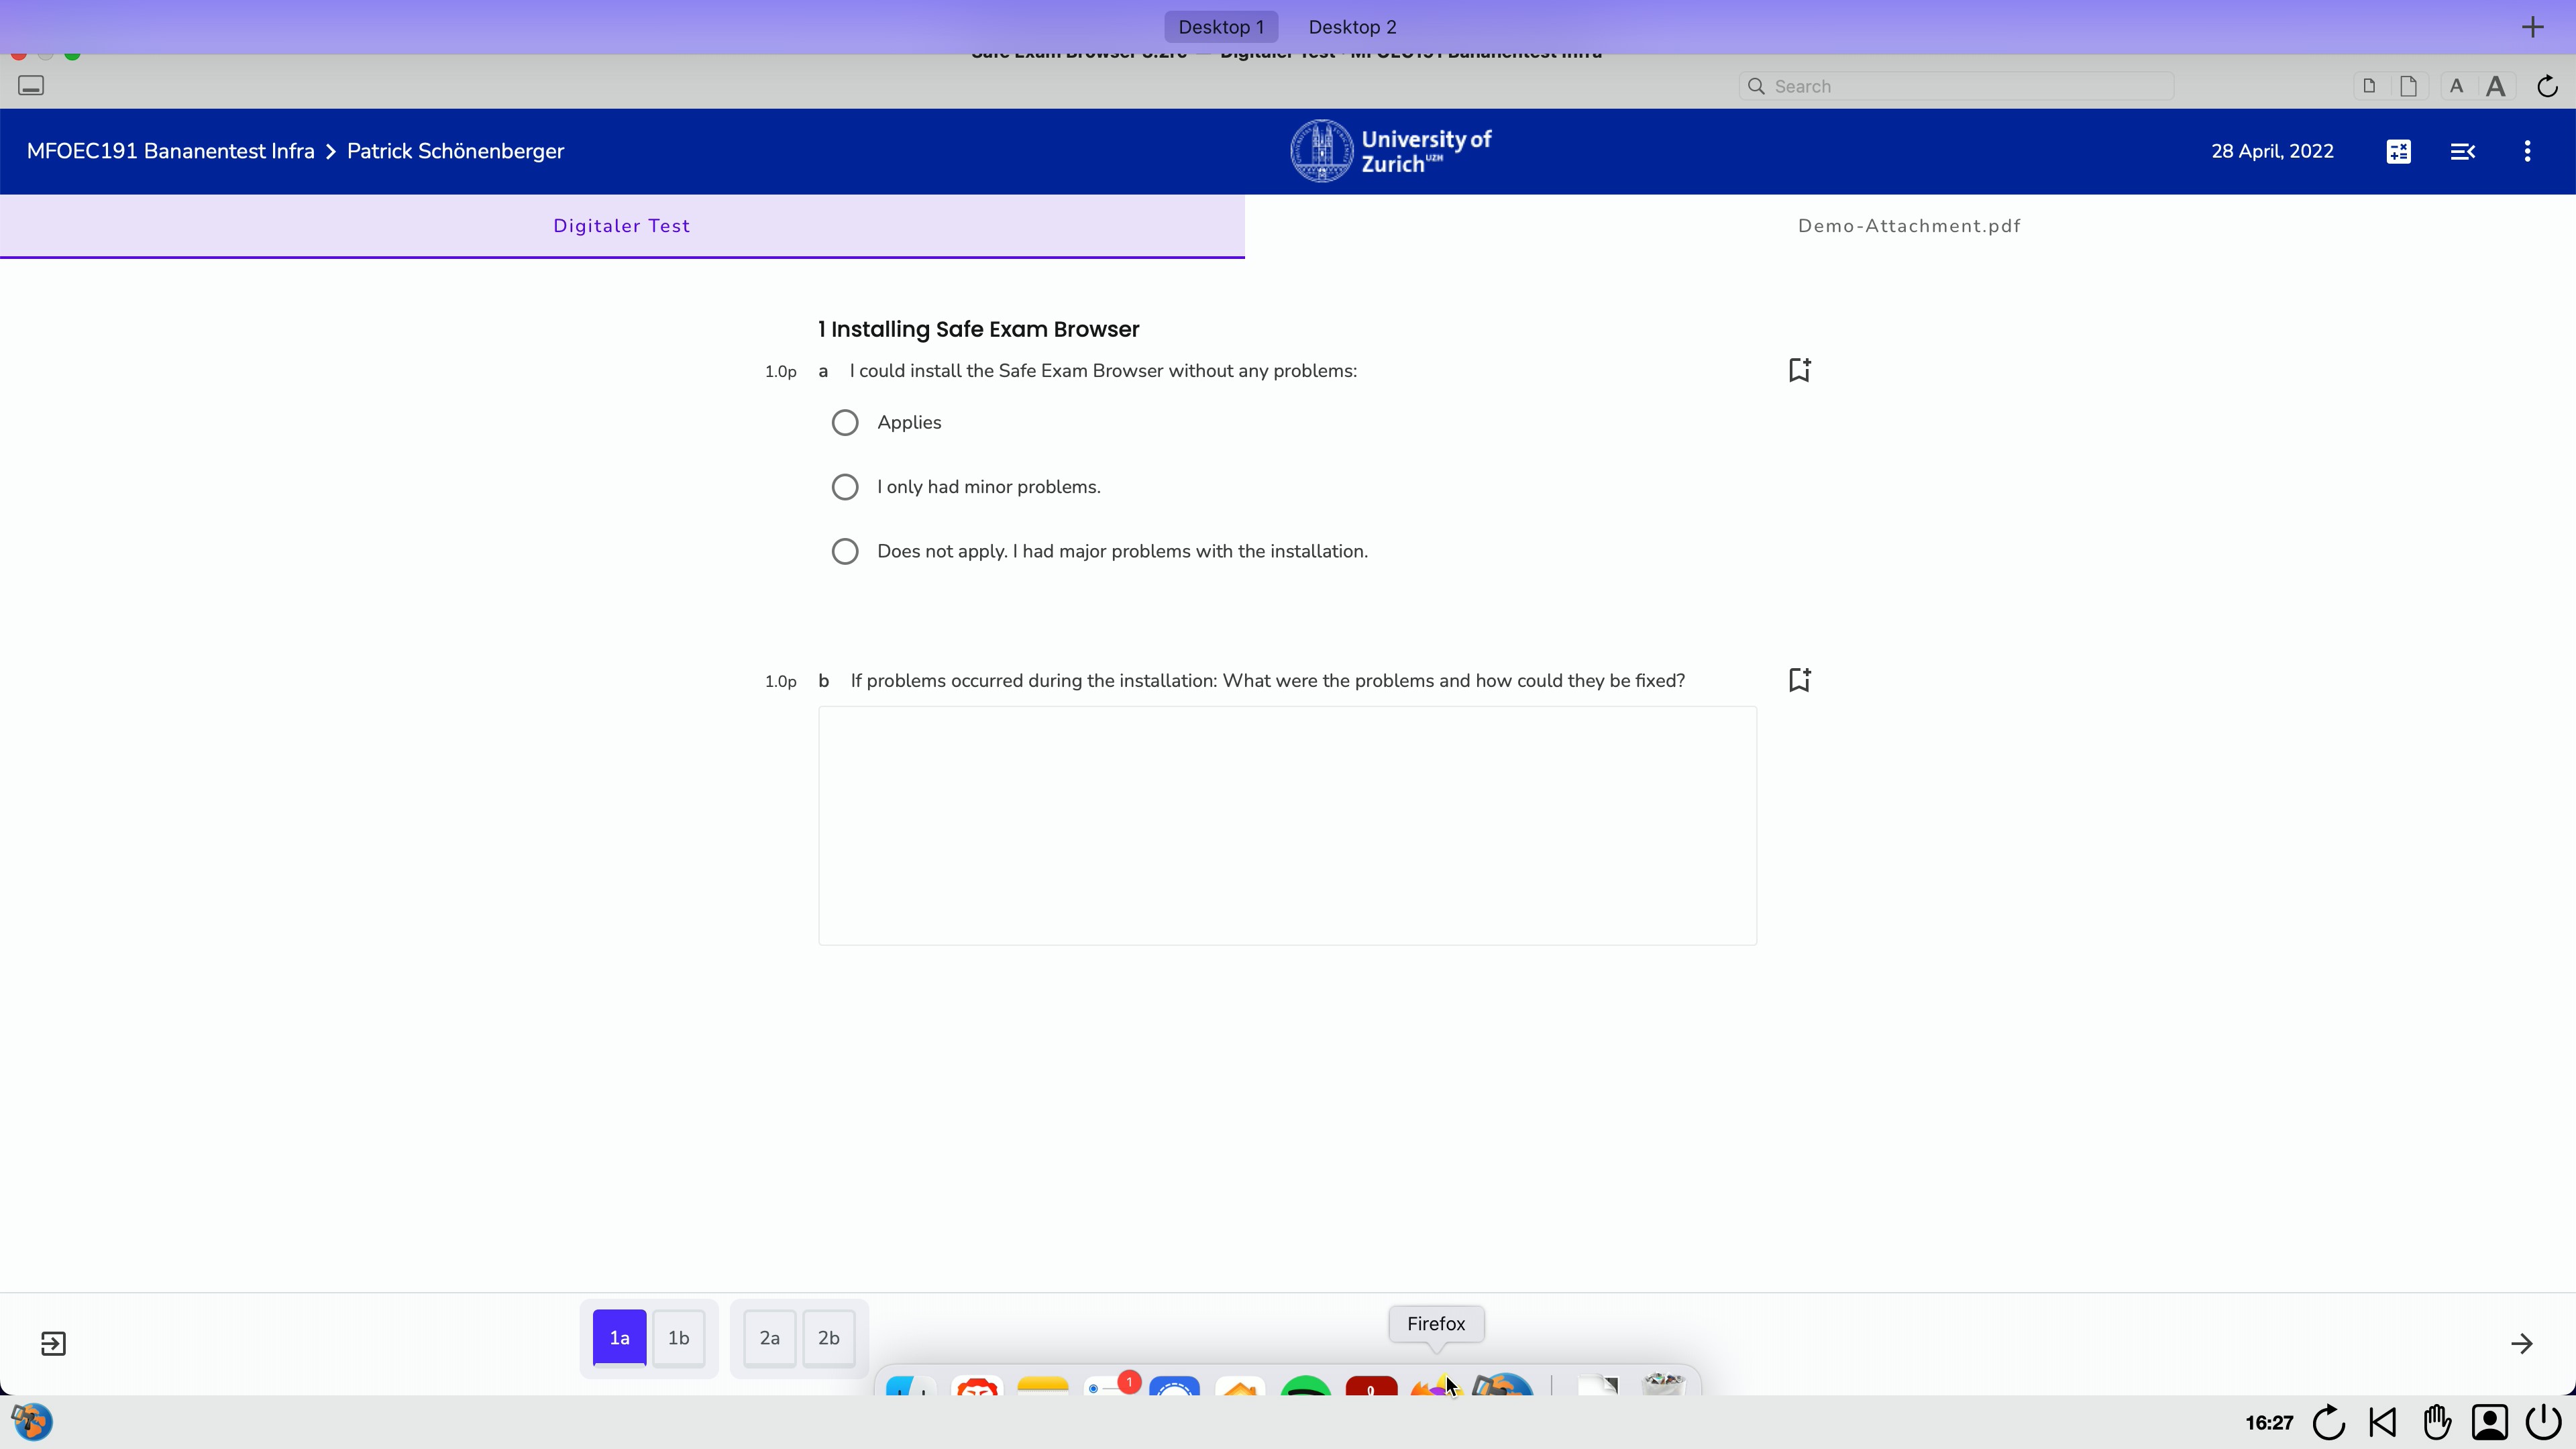Go to question 1b button

[678, 1338]
